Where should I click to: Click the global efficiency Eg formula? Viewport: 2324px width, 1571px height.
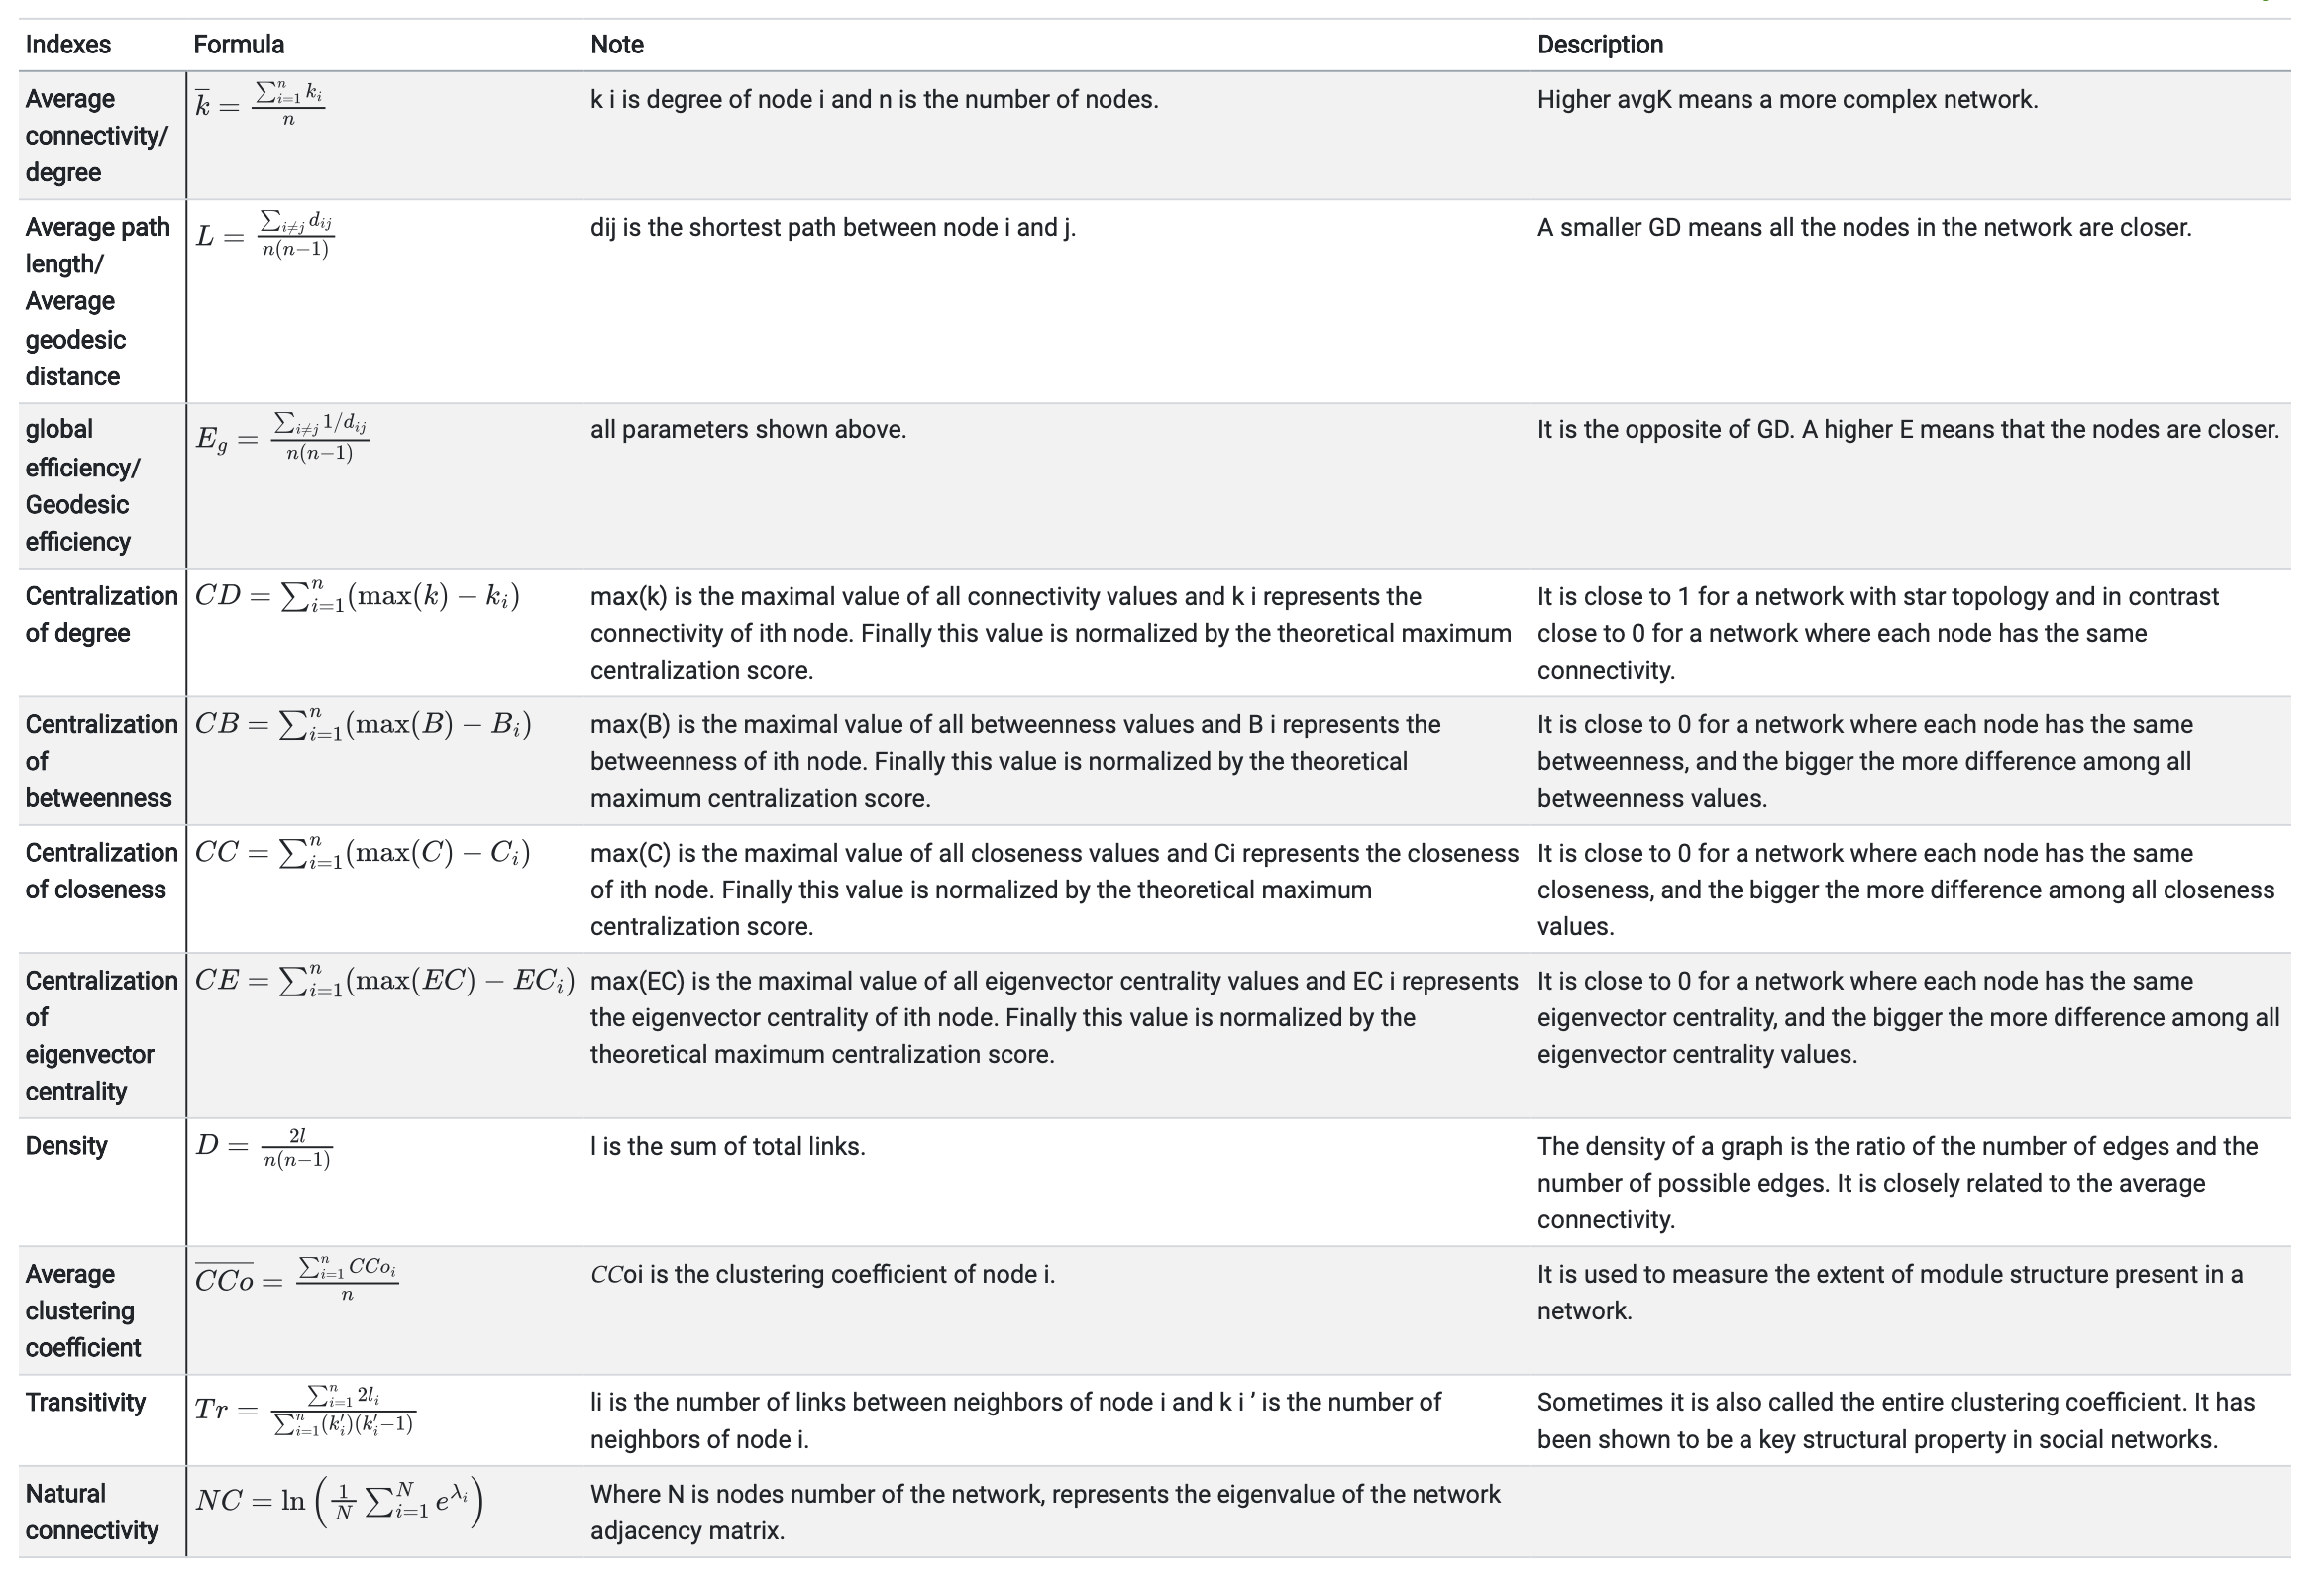pyautogui.click(x=282, y=437)
